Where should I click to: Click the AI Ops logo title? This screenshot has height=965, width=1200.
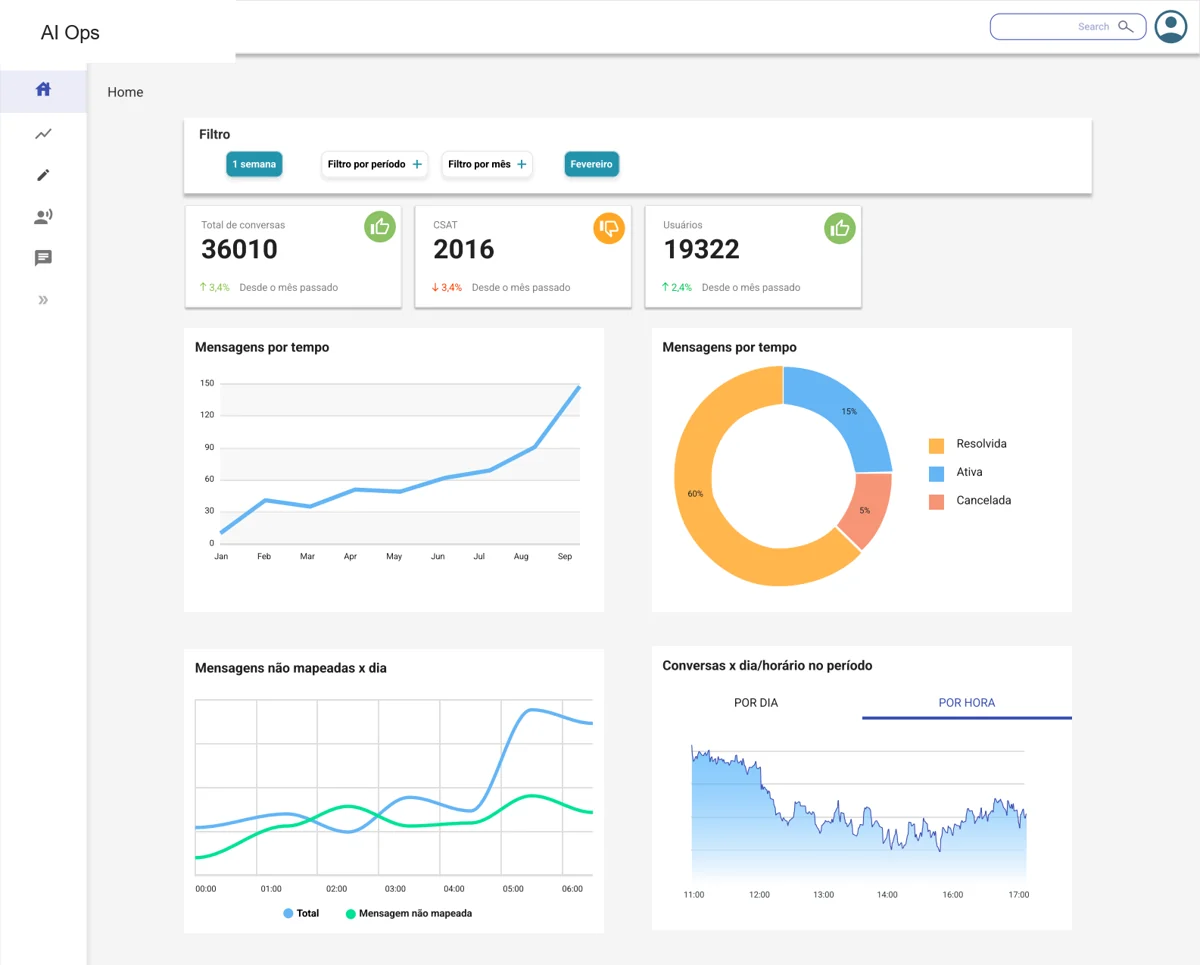click(70, 32)
